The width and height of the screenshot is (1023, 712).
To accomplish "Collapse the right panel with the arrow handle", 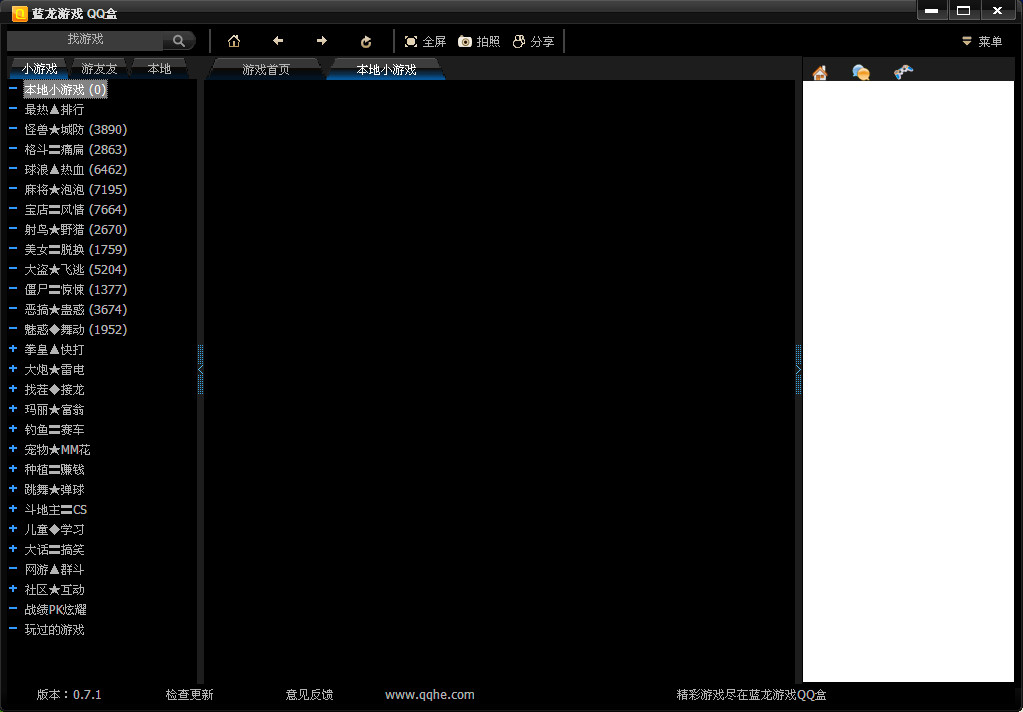I will [798, 369].
